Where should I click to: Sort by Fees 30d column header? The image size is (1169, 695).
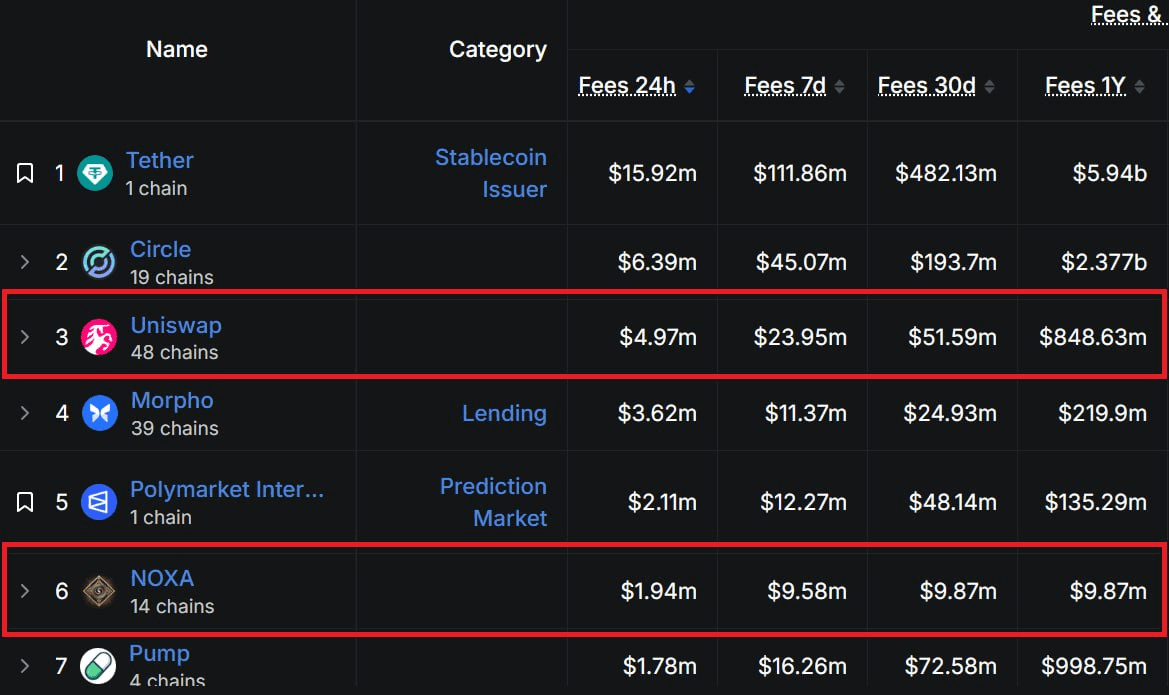click(936, 86)
